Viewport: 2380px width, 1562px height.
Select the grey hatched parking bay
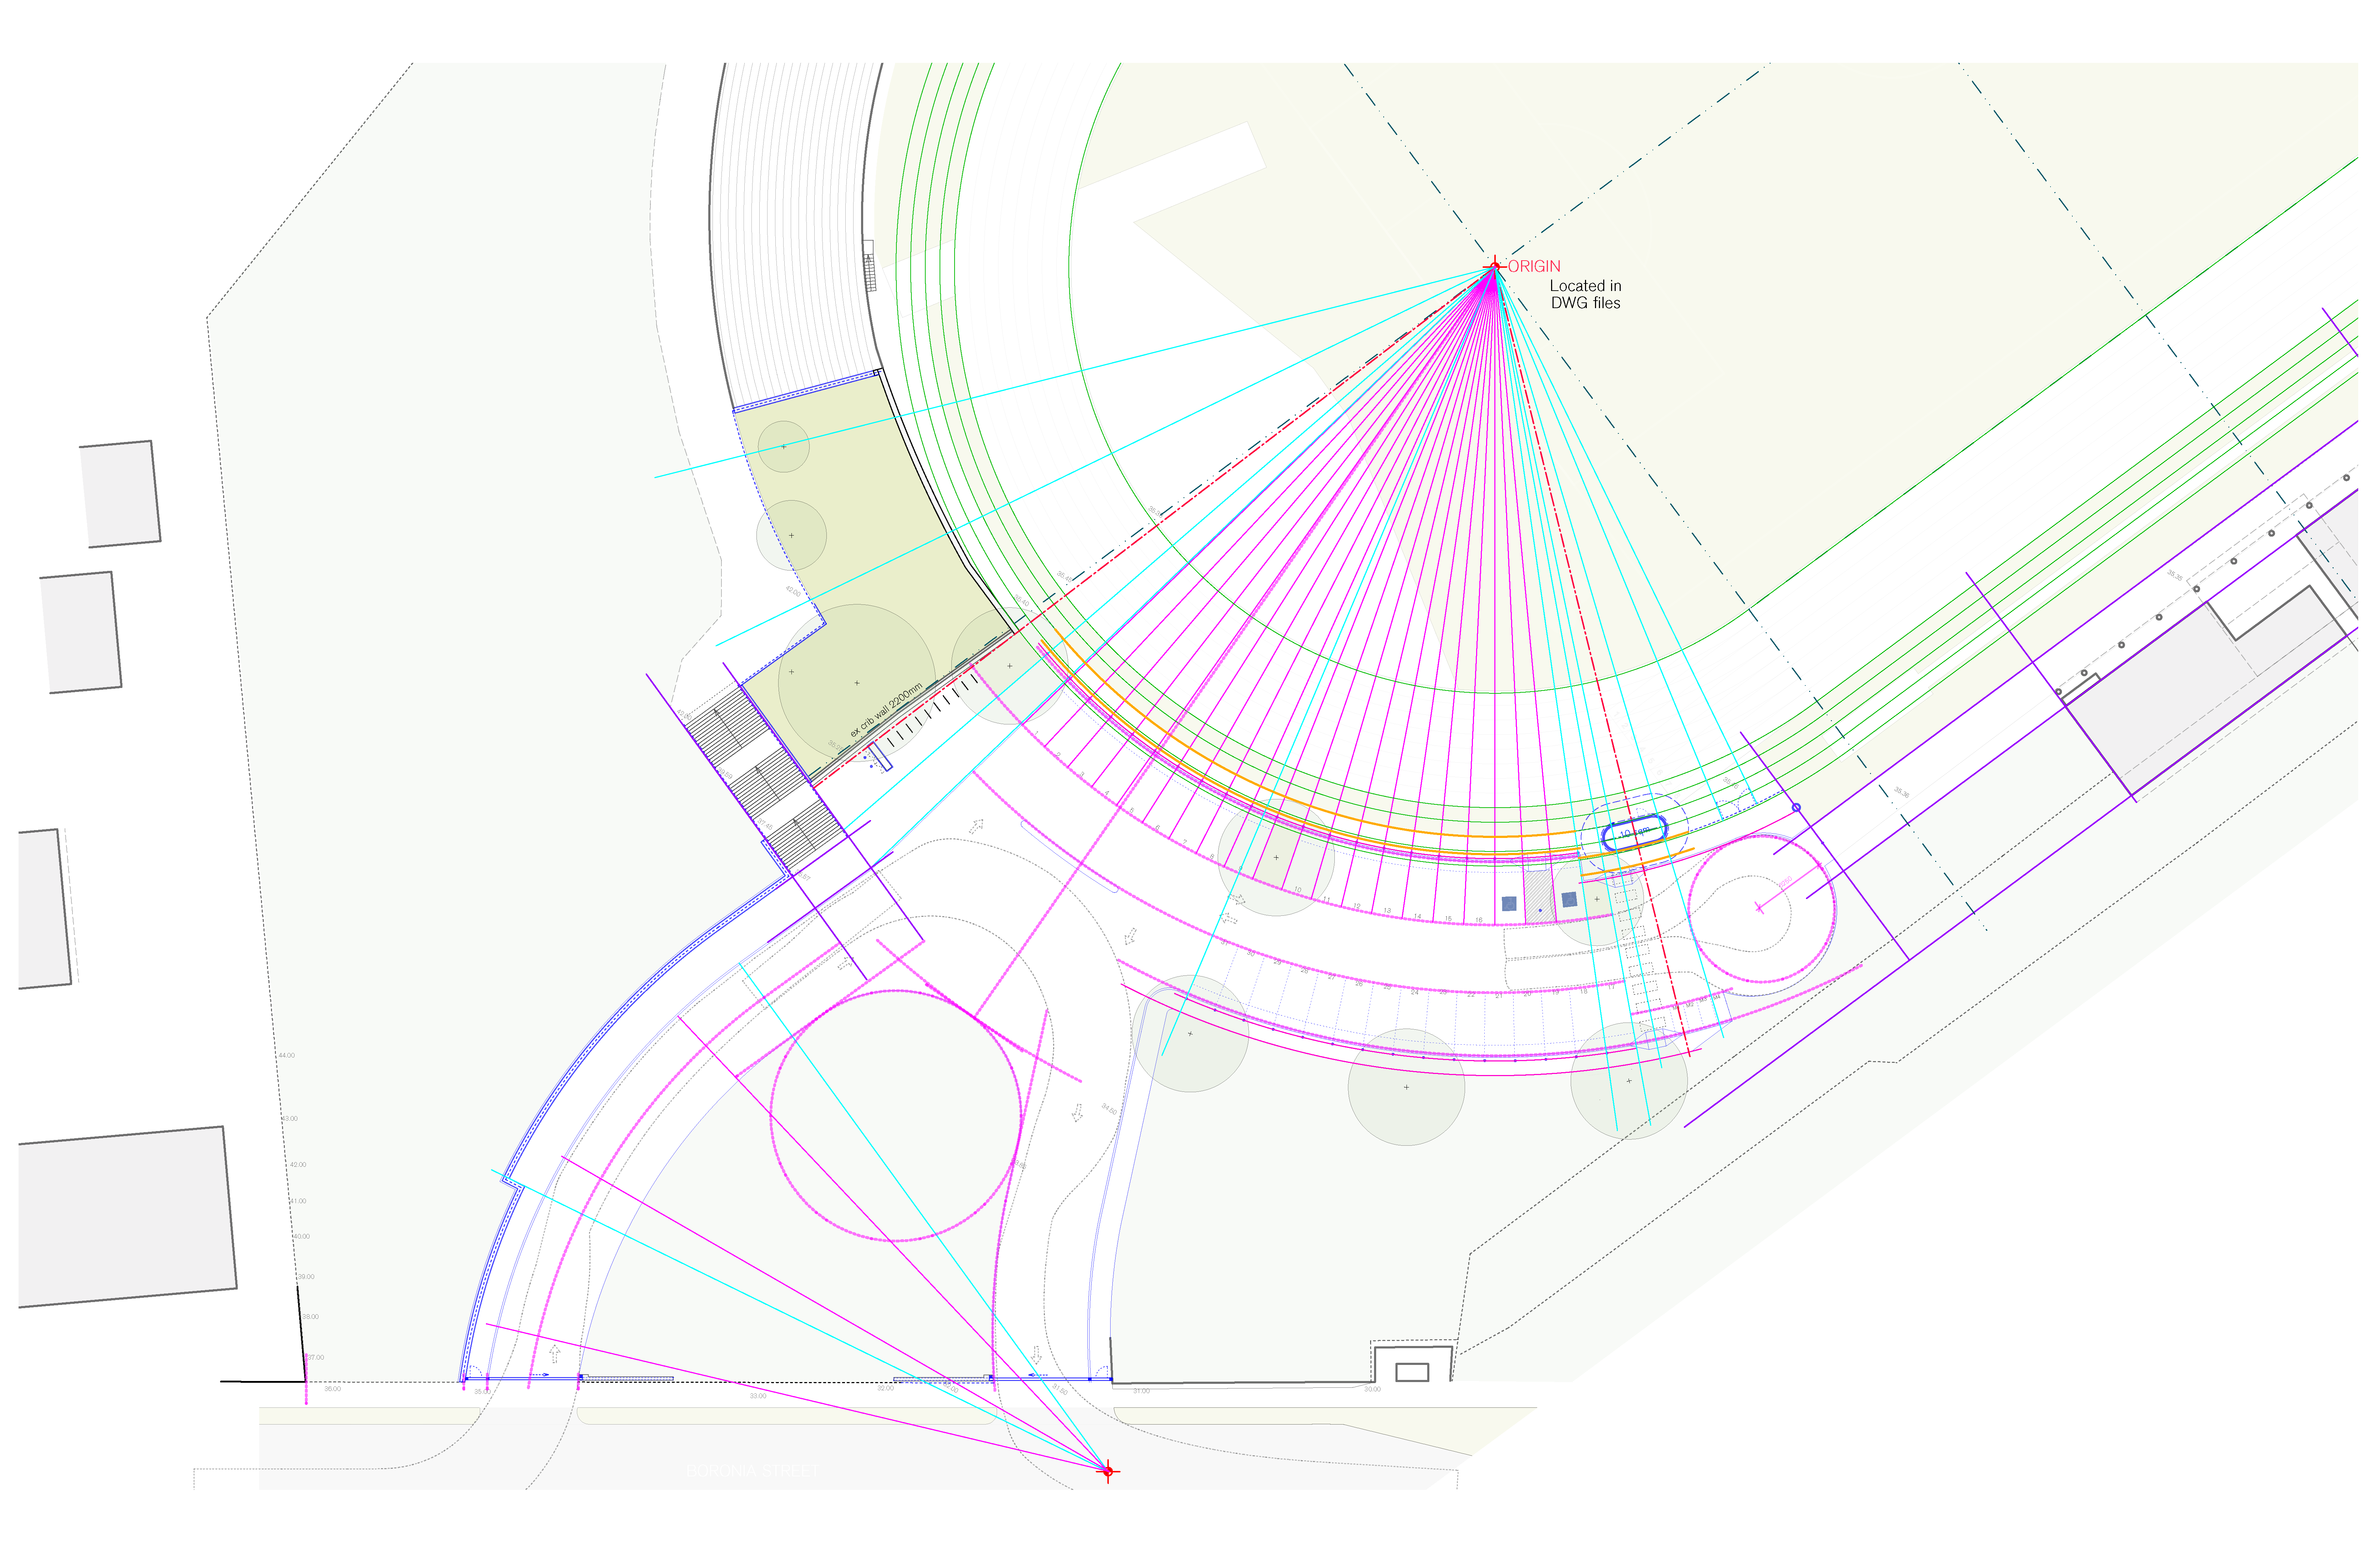(1540, 897)
